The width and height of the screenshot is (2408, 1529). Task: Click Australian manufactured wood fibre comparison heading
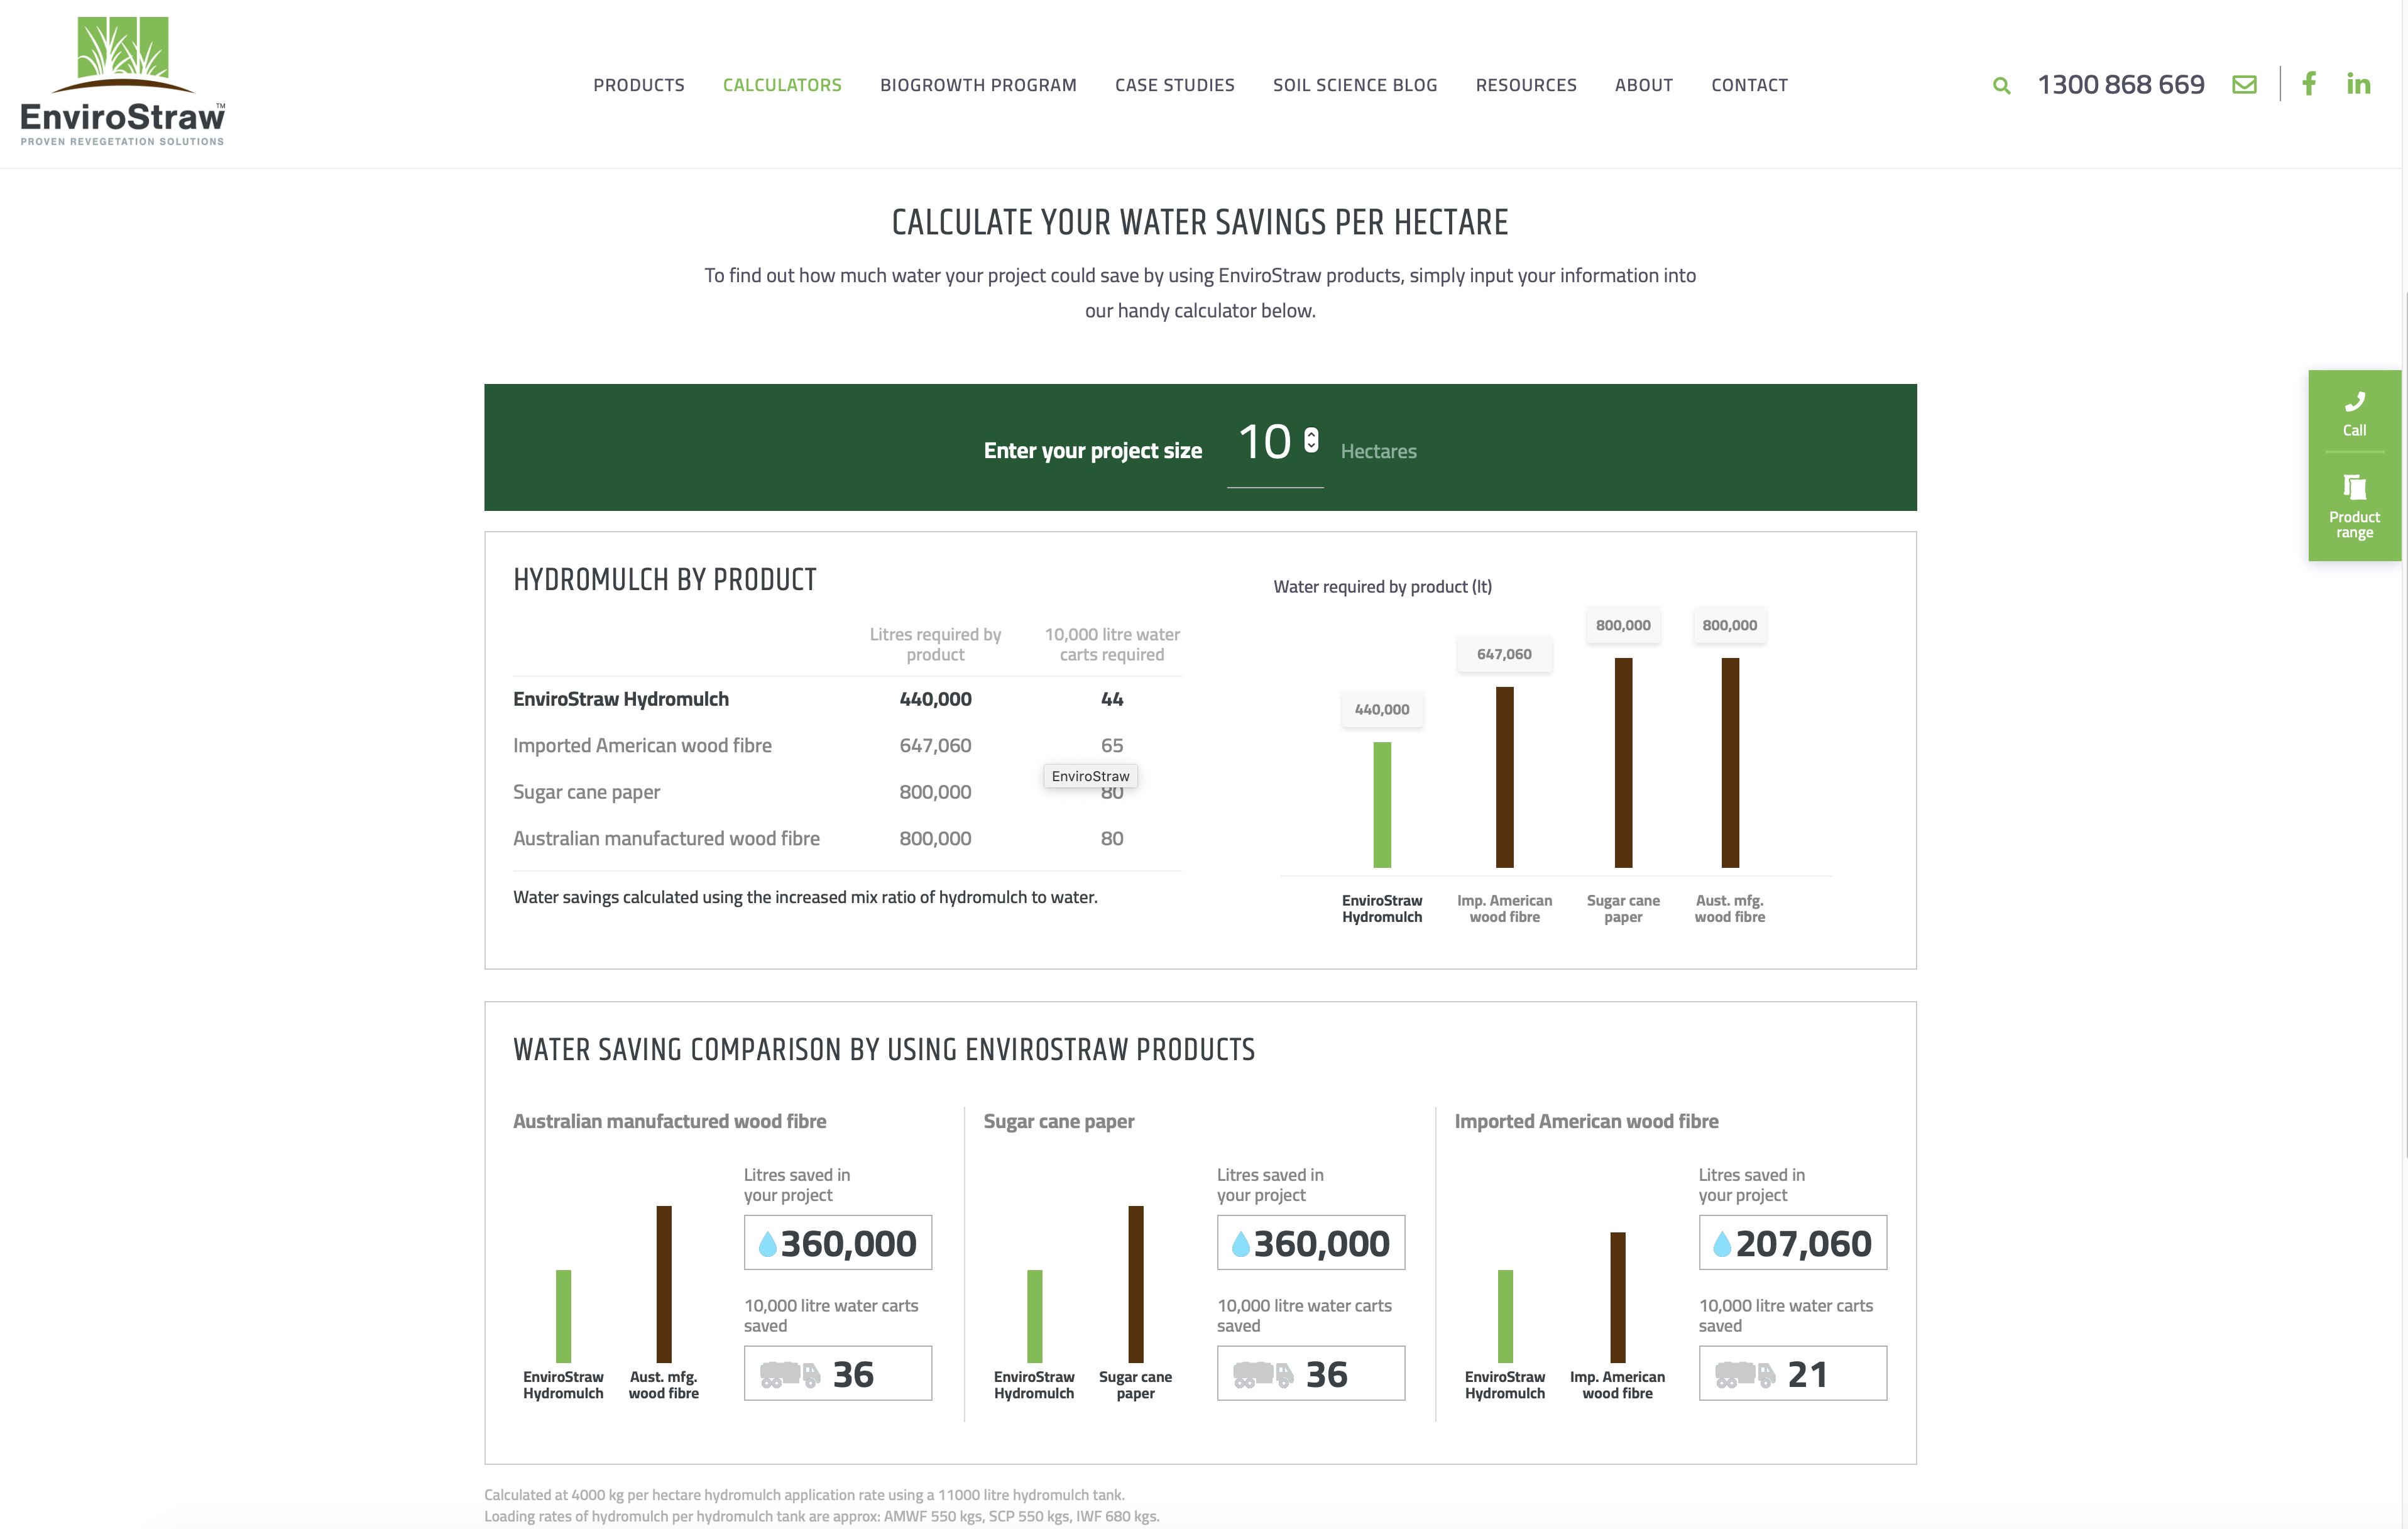coord(669,1121)
